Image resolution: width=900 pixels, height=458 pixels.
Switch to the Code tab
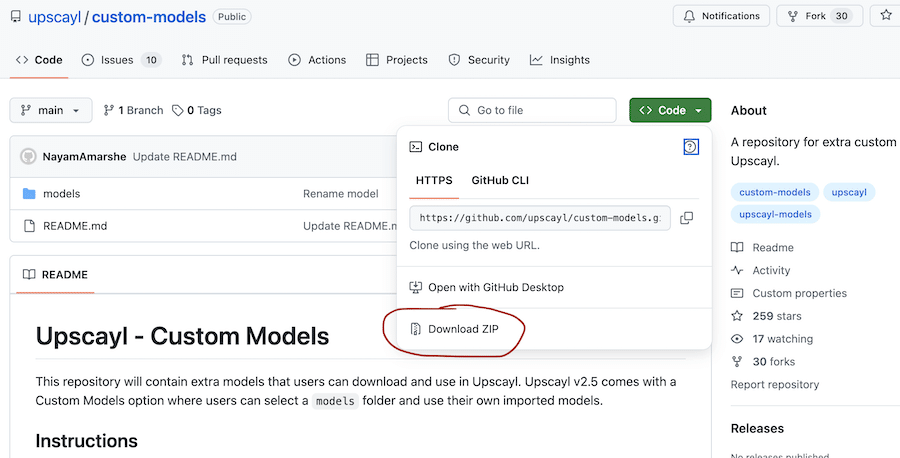(x=39, y=60)
